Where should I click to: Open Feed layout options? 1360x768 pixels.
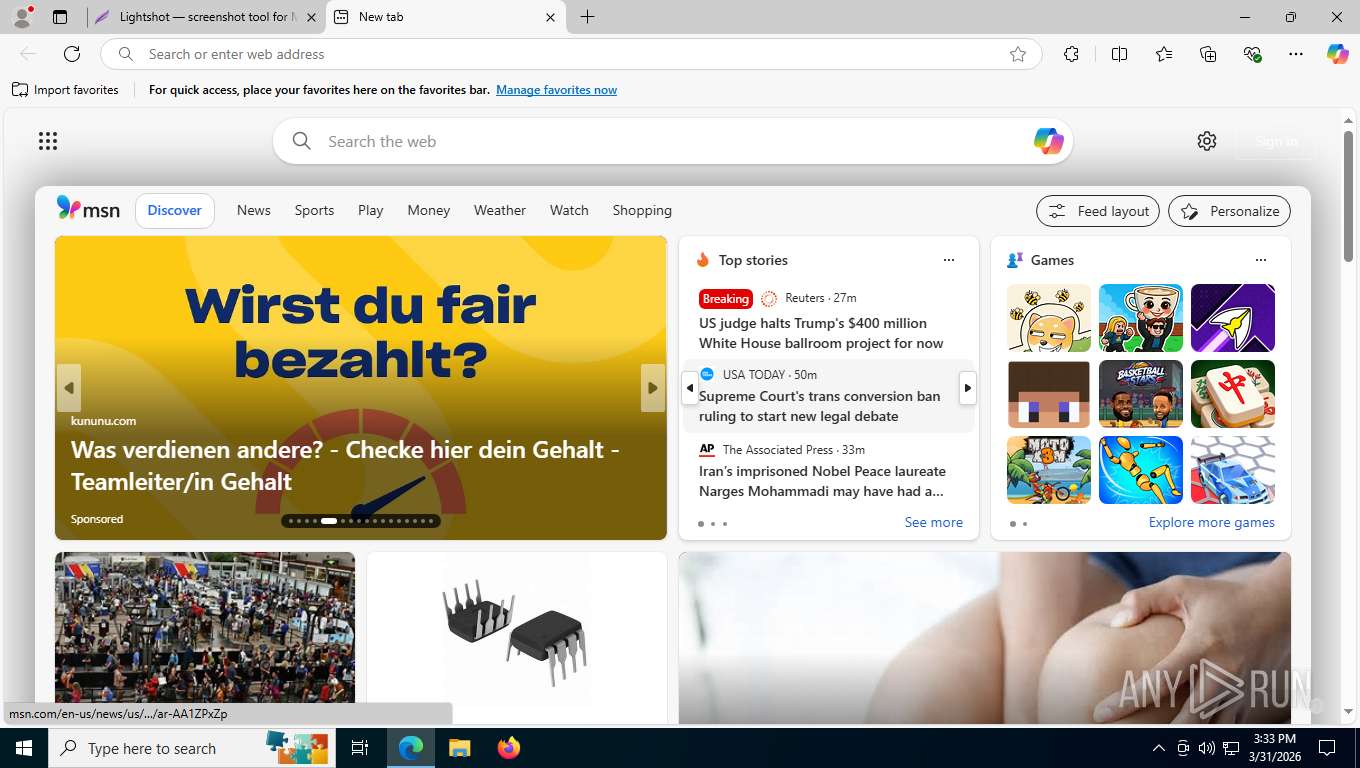tap(1098, 211)
